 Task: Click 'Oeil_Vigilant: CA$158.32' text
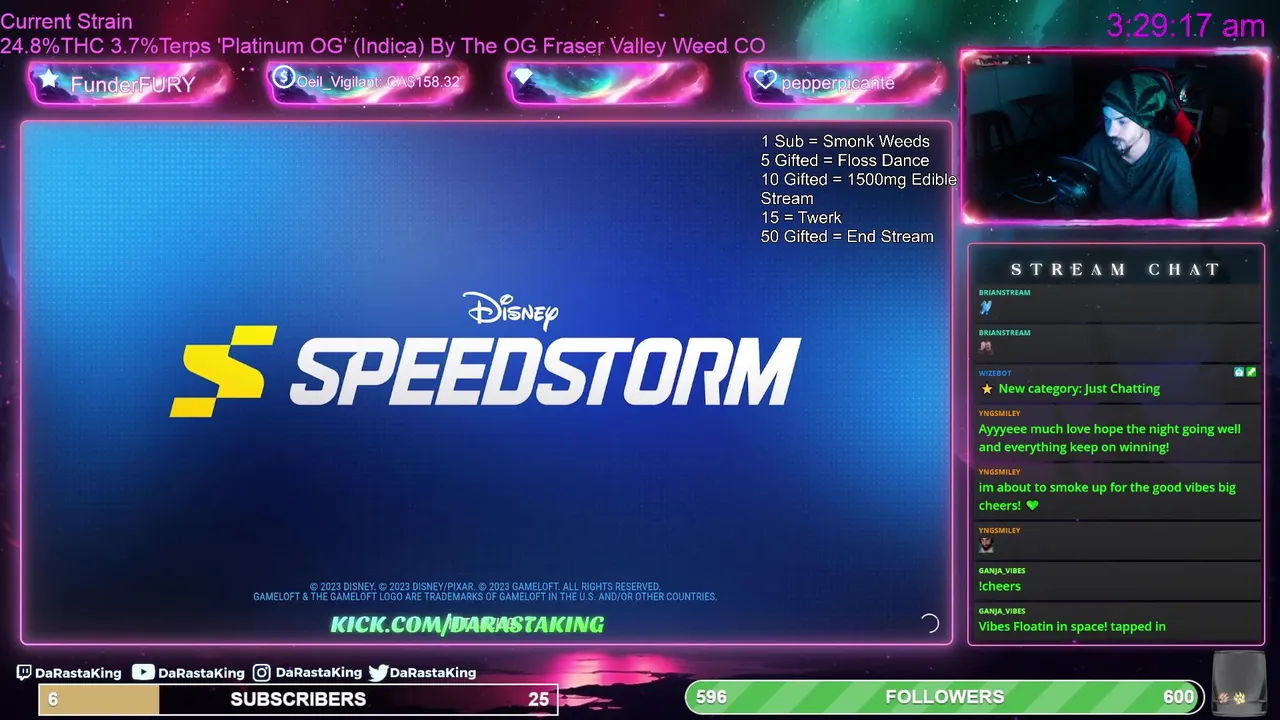(378, 82)
